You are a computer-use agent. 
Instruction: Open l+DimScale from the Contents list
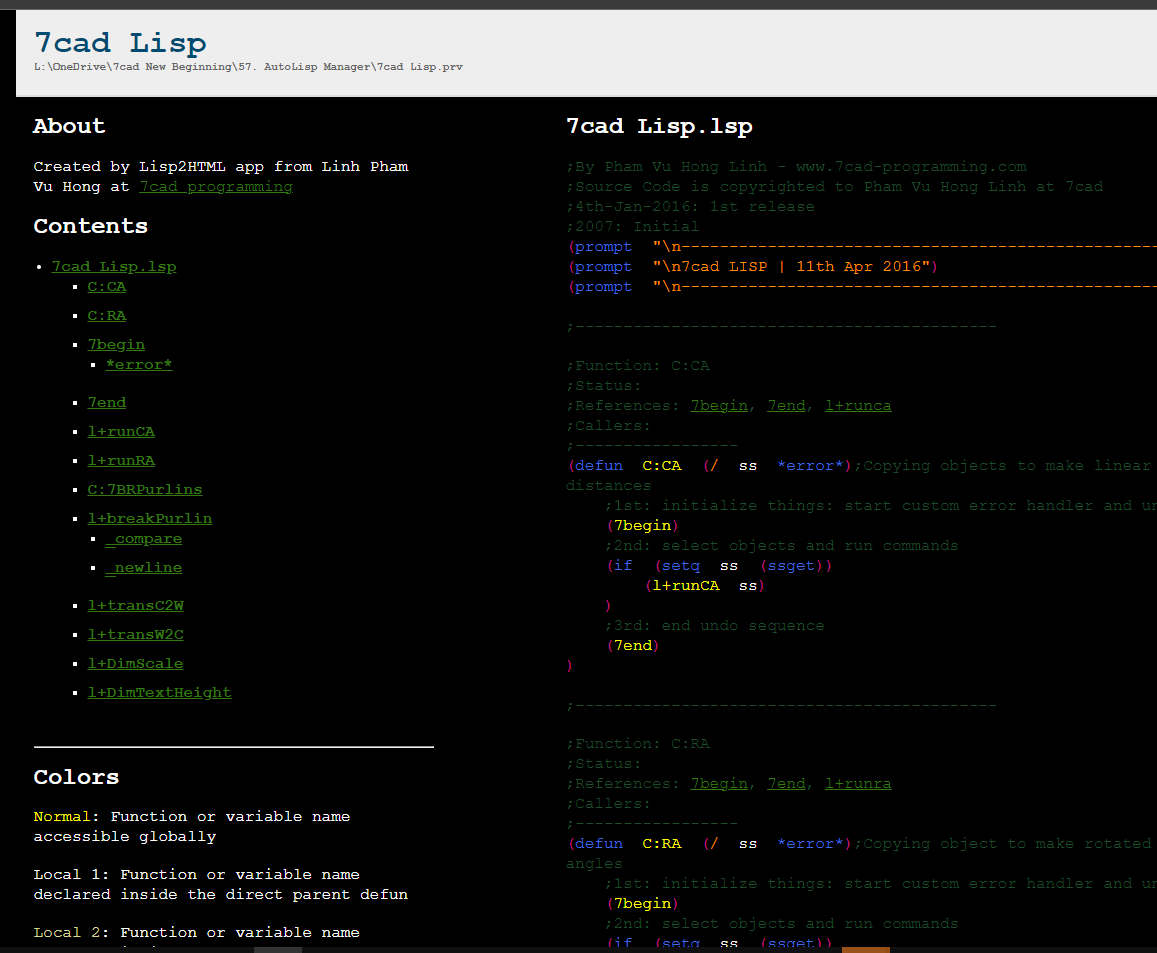click(135, 664)
